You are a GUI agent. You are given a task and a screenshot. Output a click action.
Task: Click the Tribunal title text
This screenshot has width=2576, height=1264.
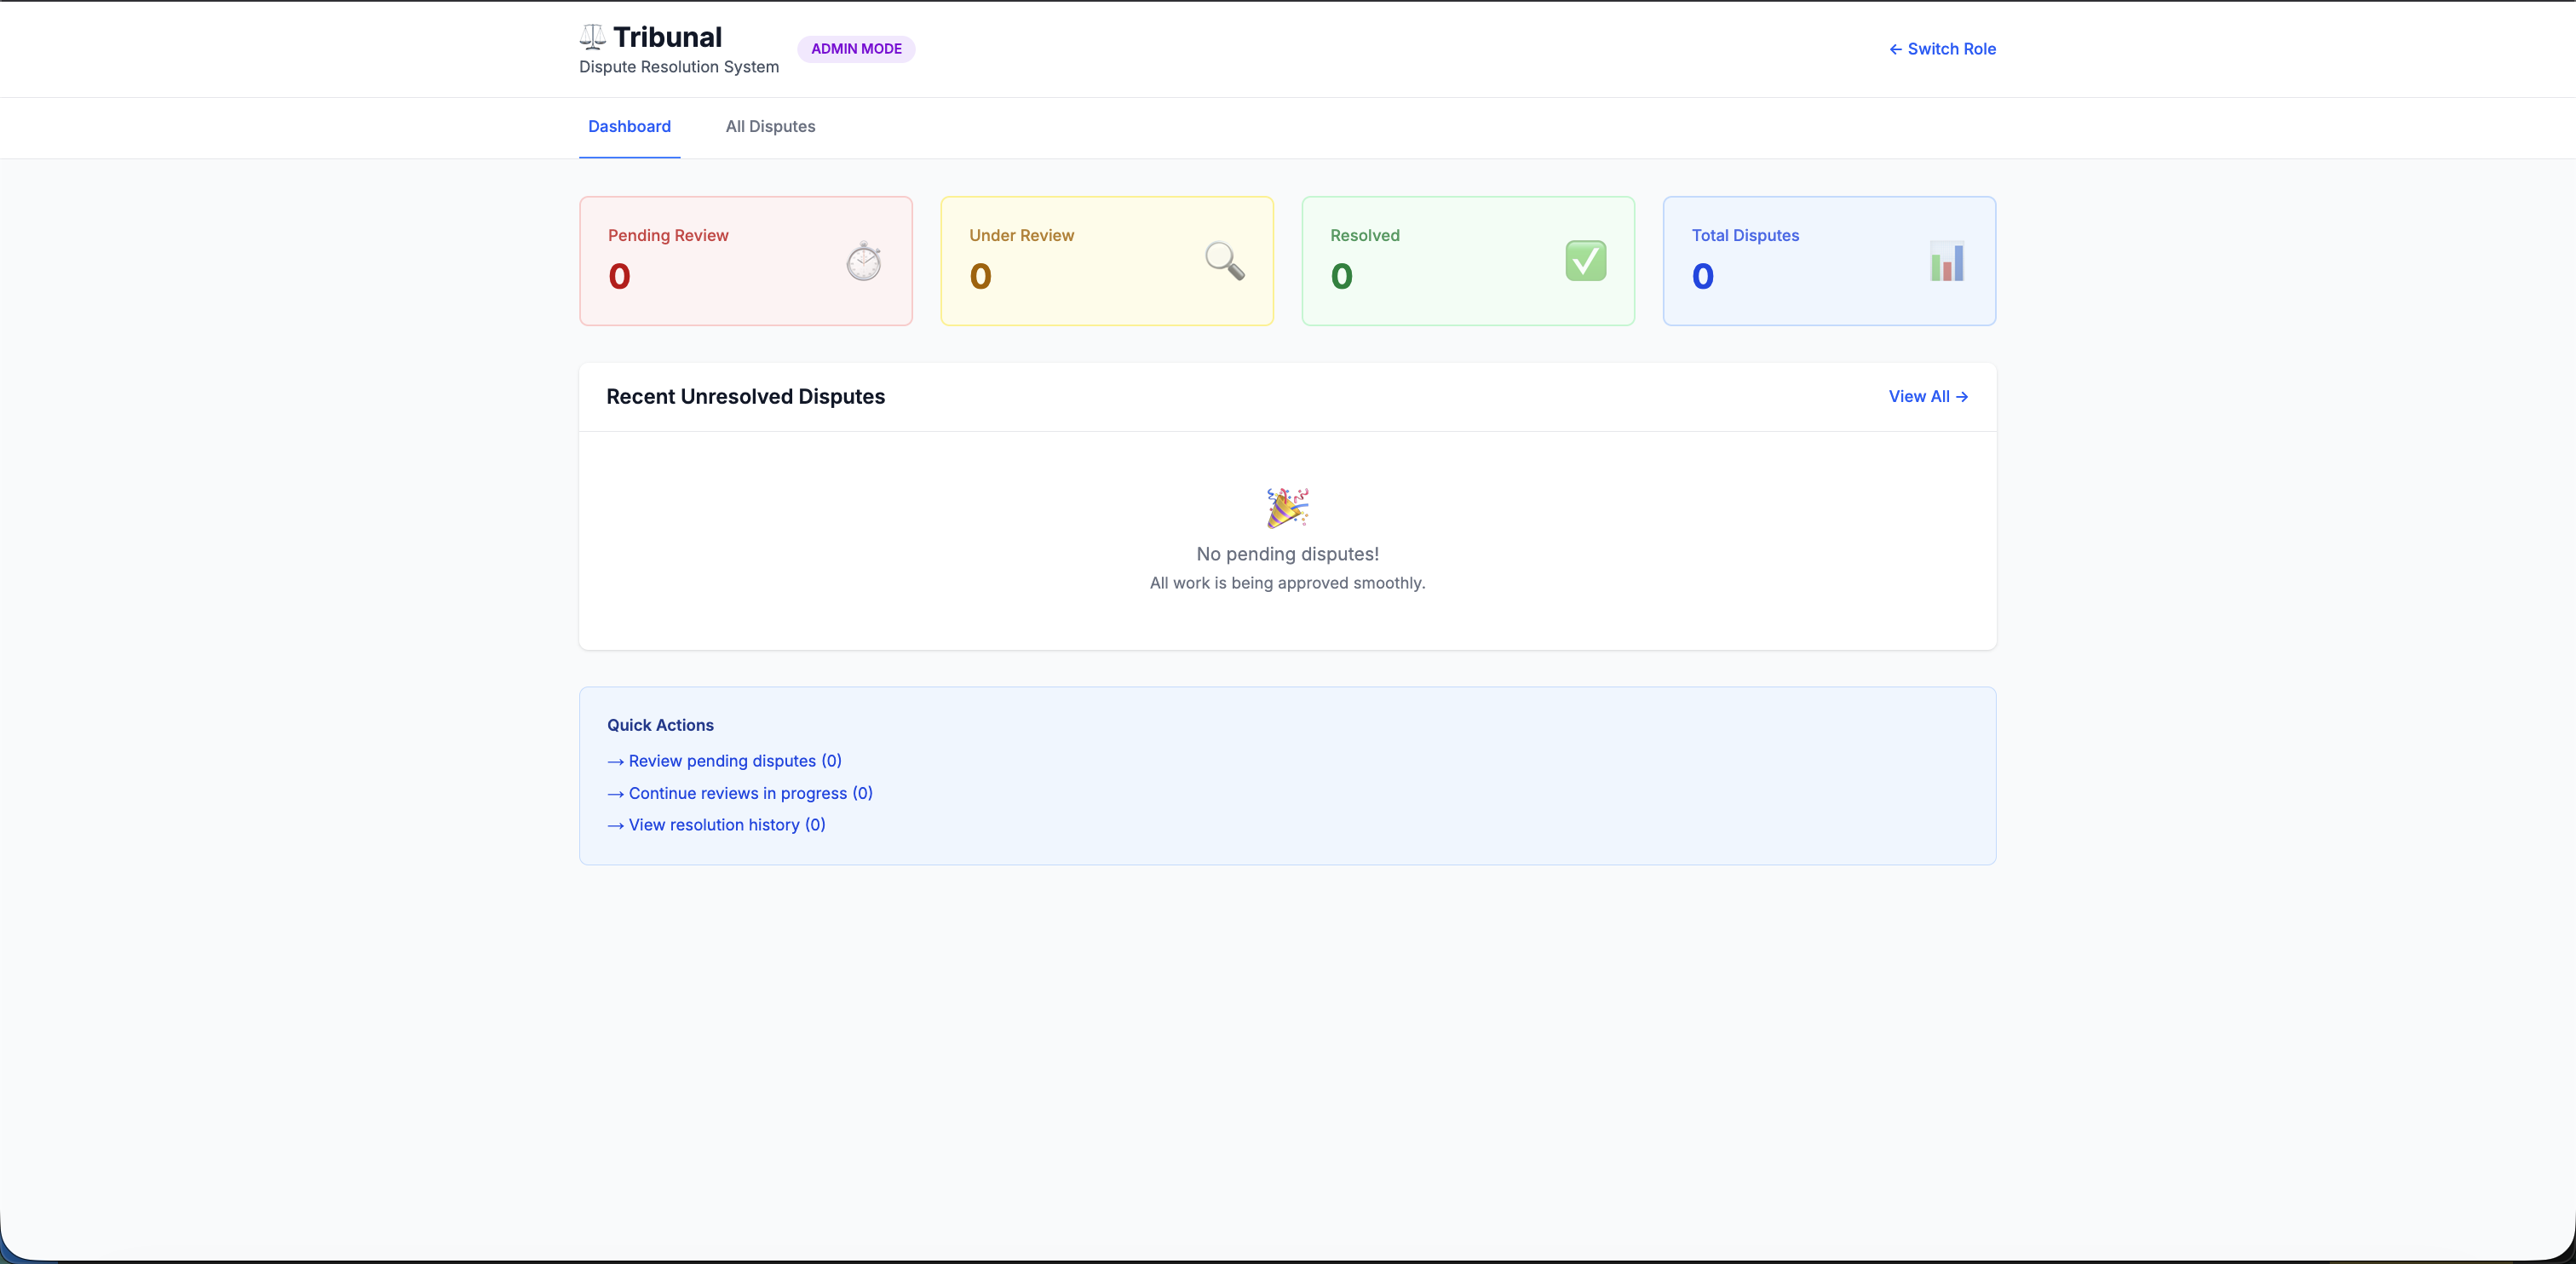pos(667,37)
